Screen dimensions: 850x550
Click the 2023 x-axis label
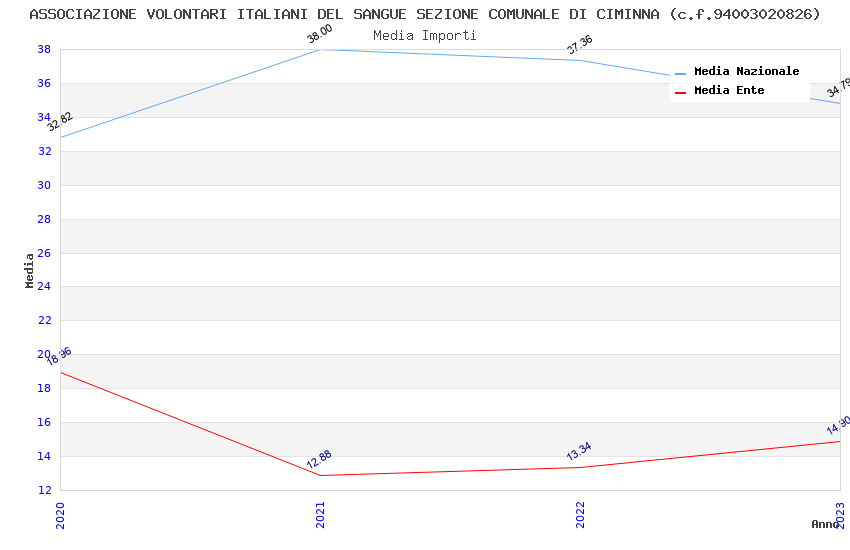[x=841, y=515]
